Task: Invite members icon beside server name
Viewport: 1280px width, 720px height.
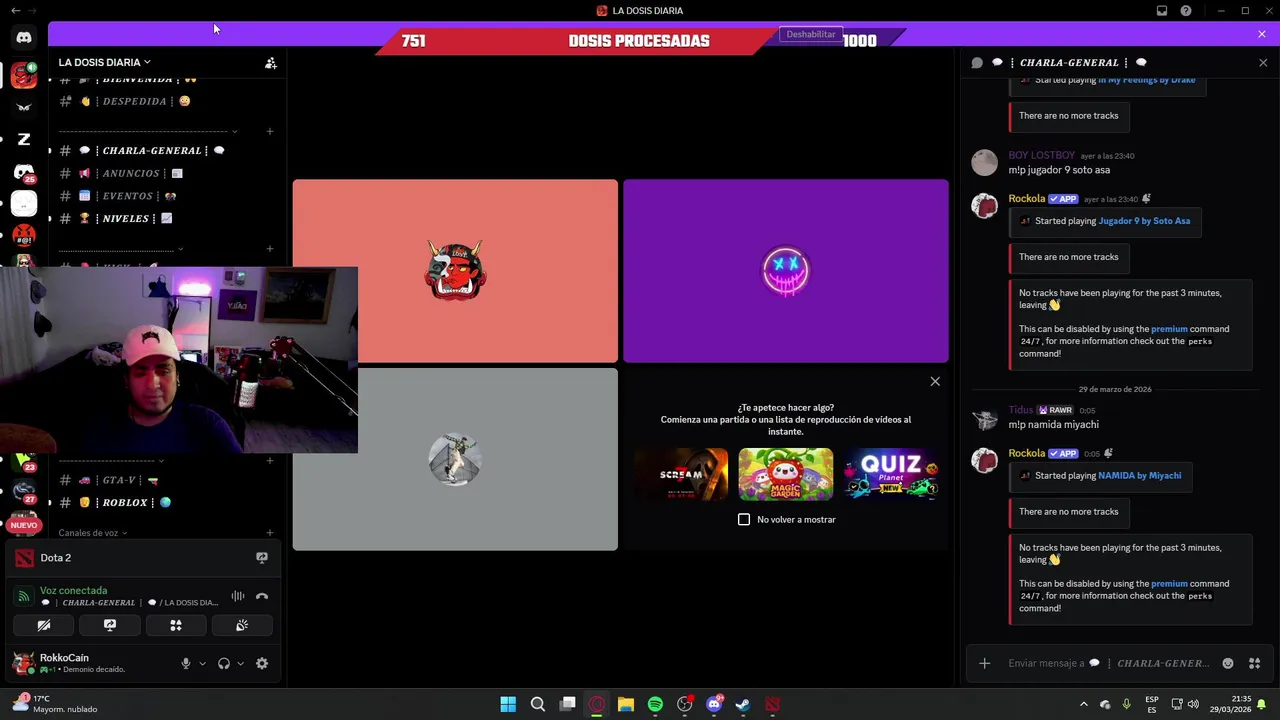Action: click(270, 62)
